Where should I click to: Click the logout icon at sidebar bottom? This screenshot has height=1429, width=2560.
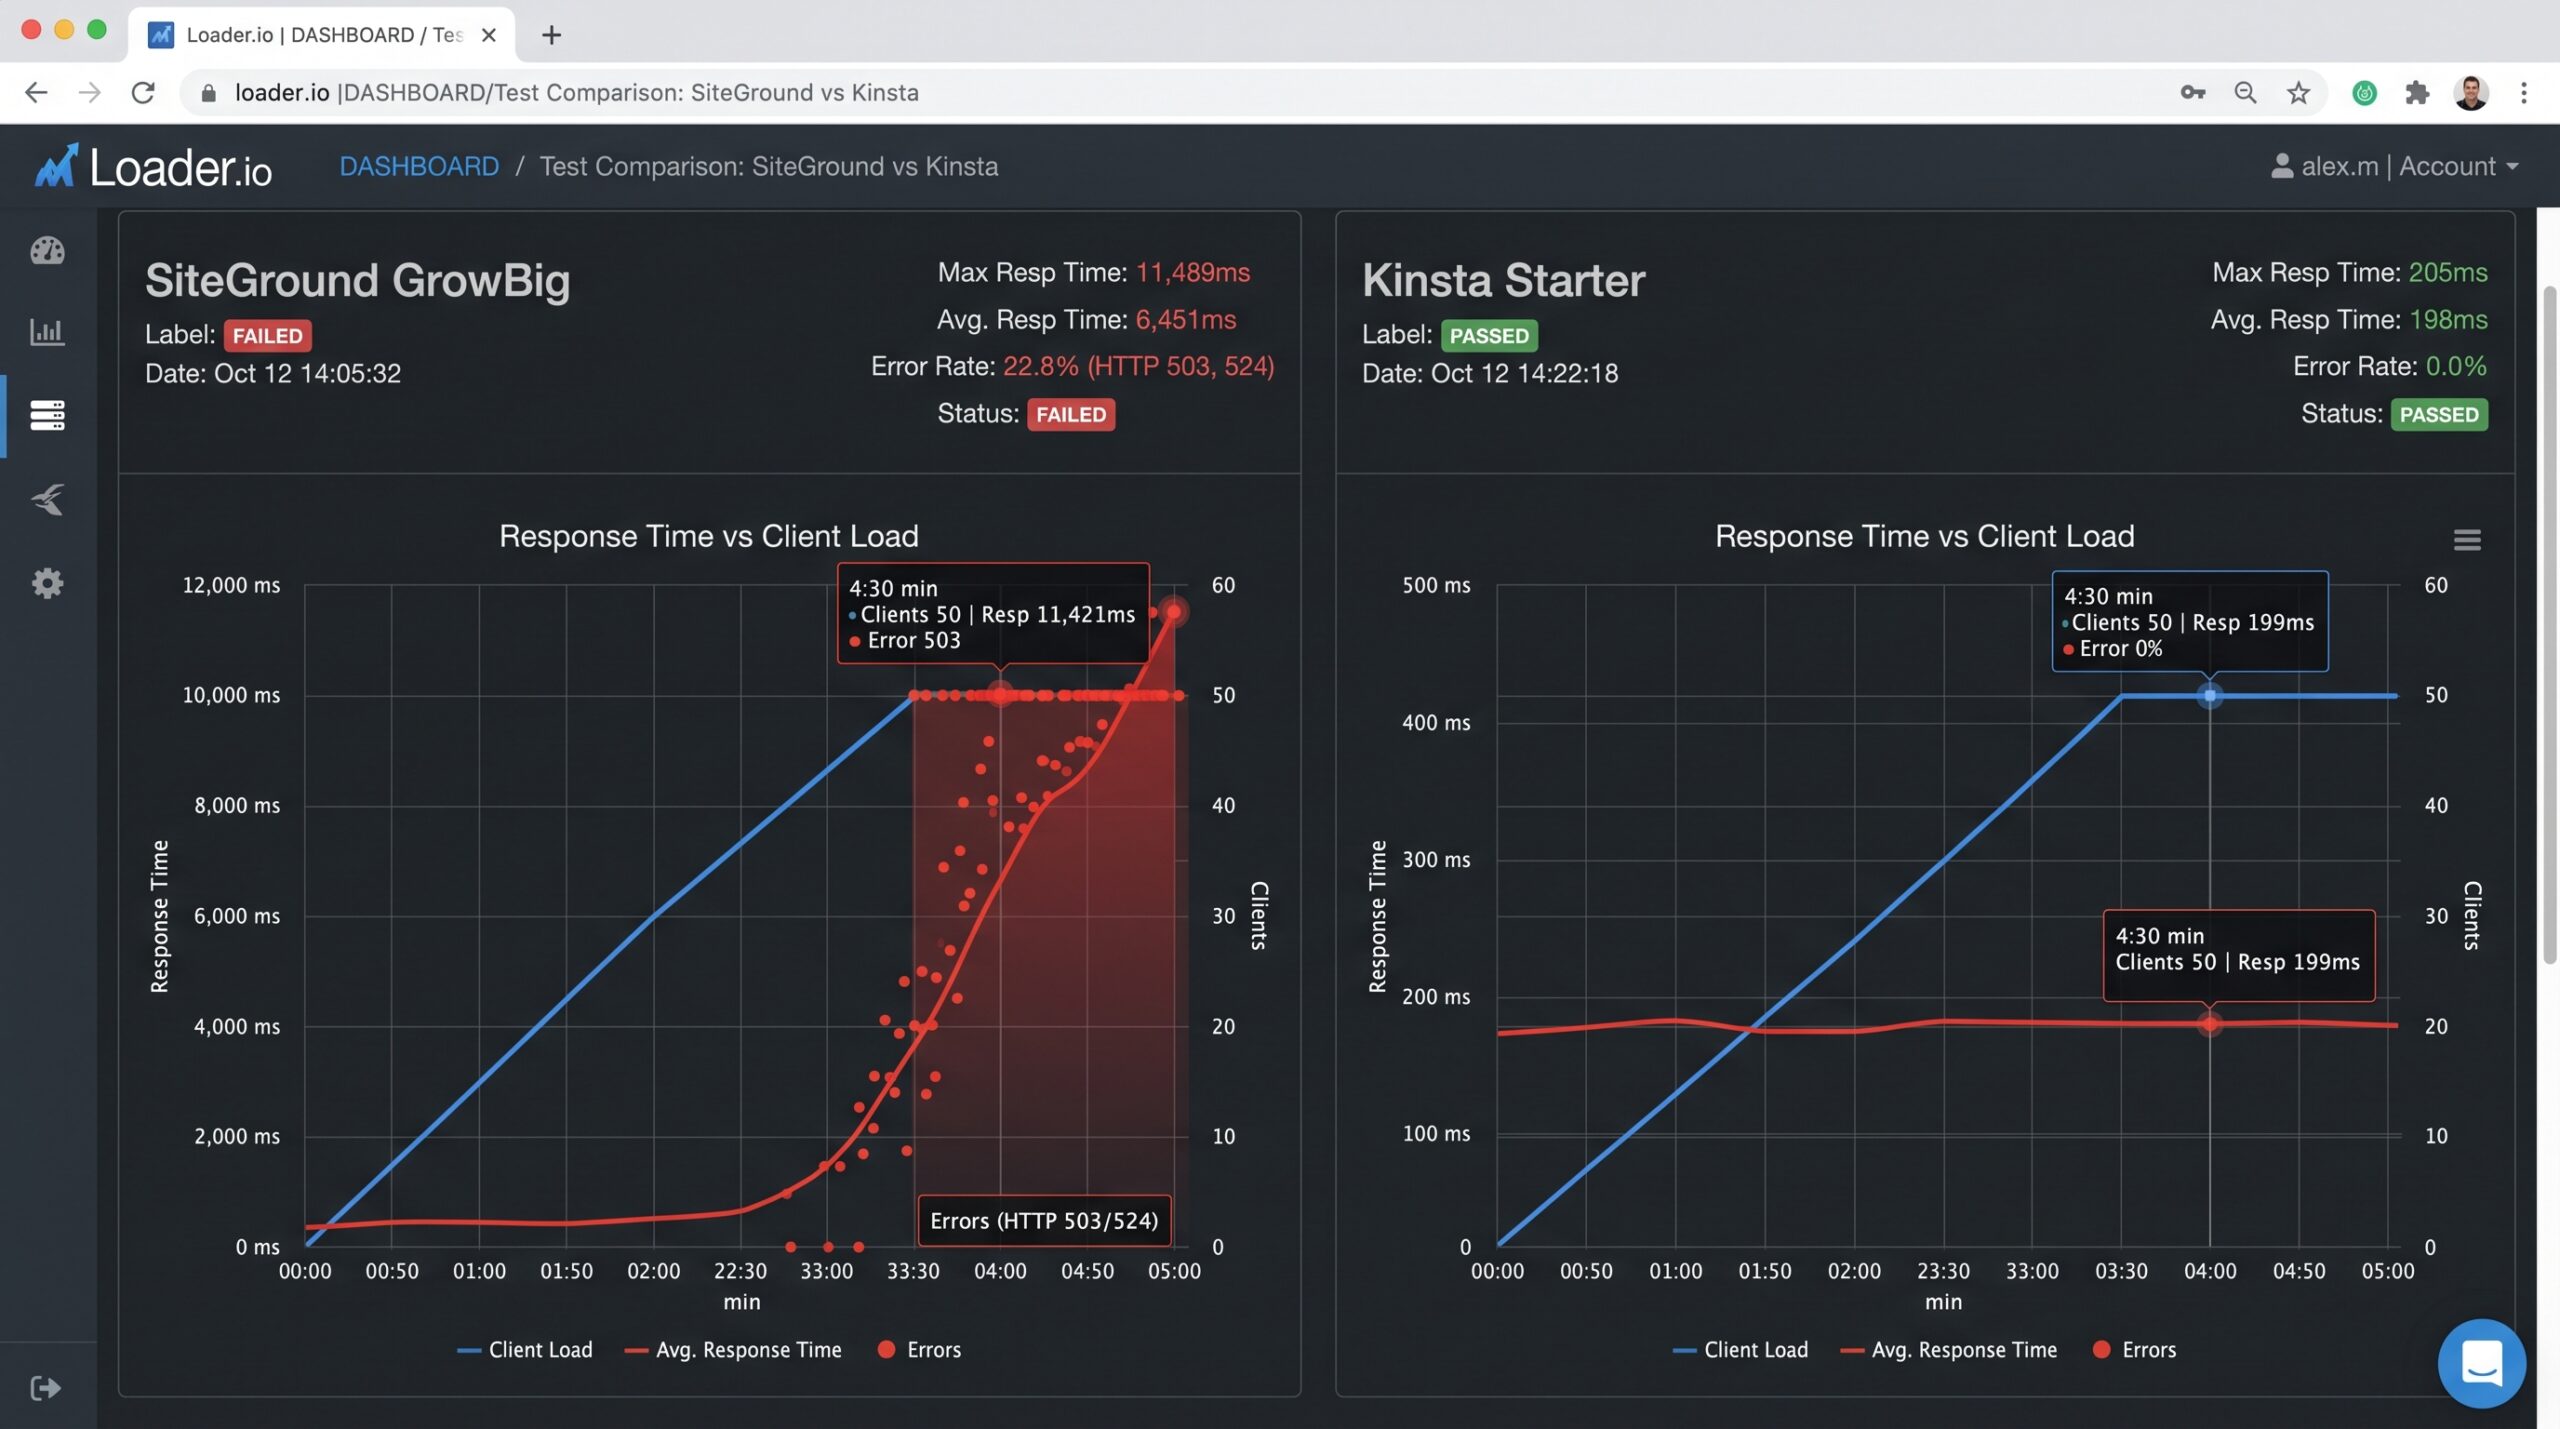[x=46, y=1388]
